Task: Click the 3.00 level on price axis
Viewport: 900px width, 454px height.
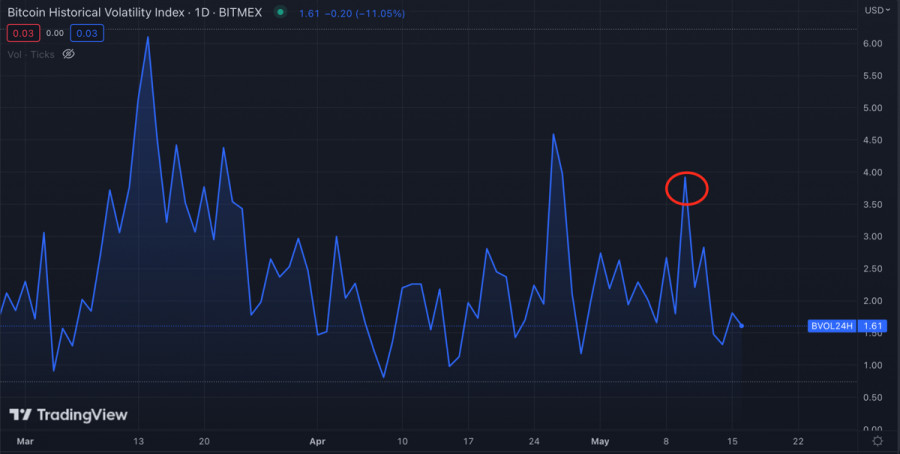Action: (872, 237)
